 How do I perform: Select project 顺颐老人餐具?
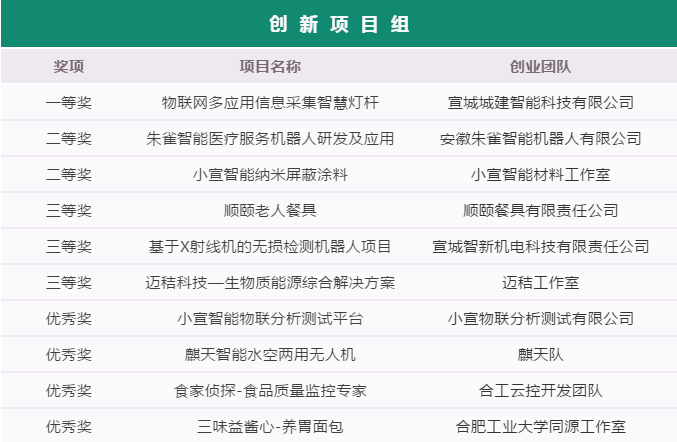click(x=270, y=211)
